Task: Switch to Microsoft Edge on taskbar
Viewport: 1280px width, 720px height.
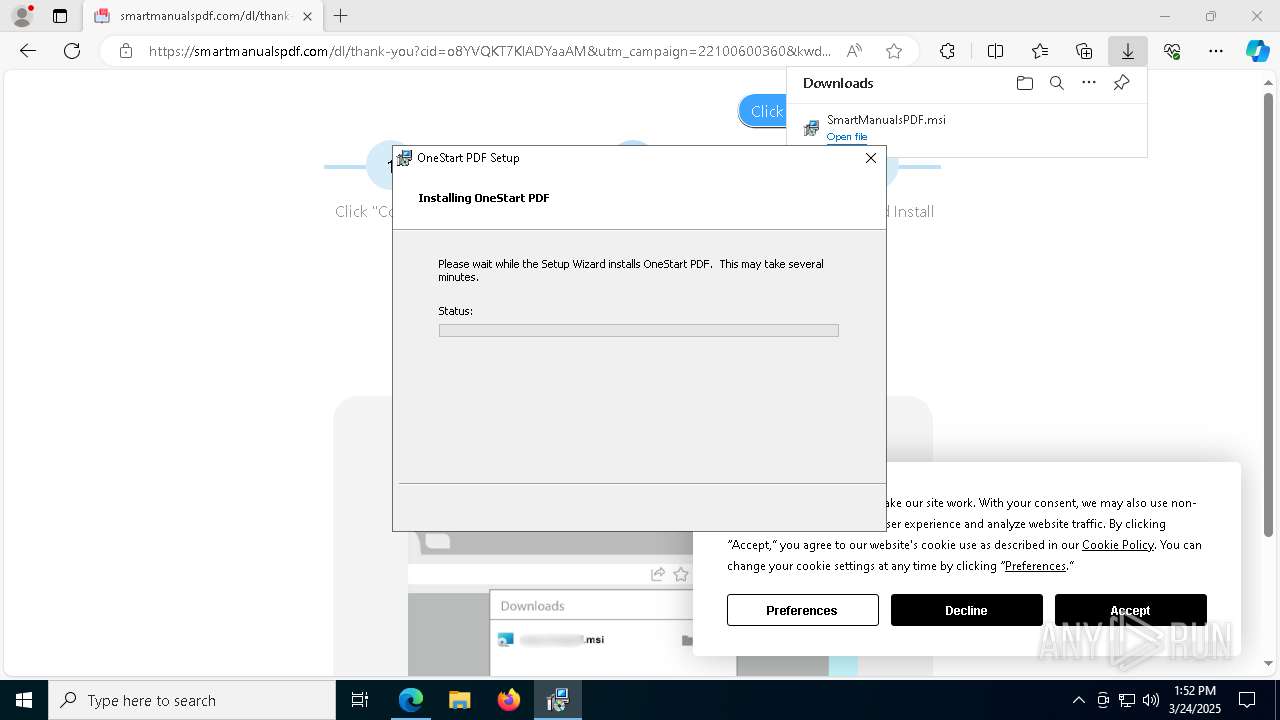Action: (411, 700)
